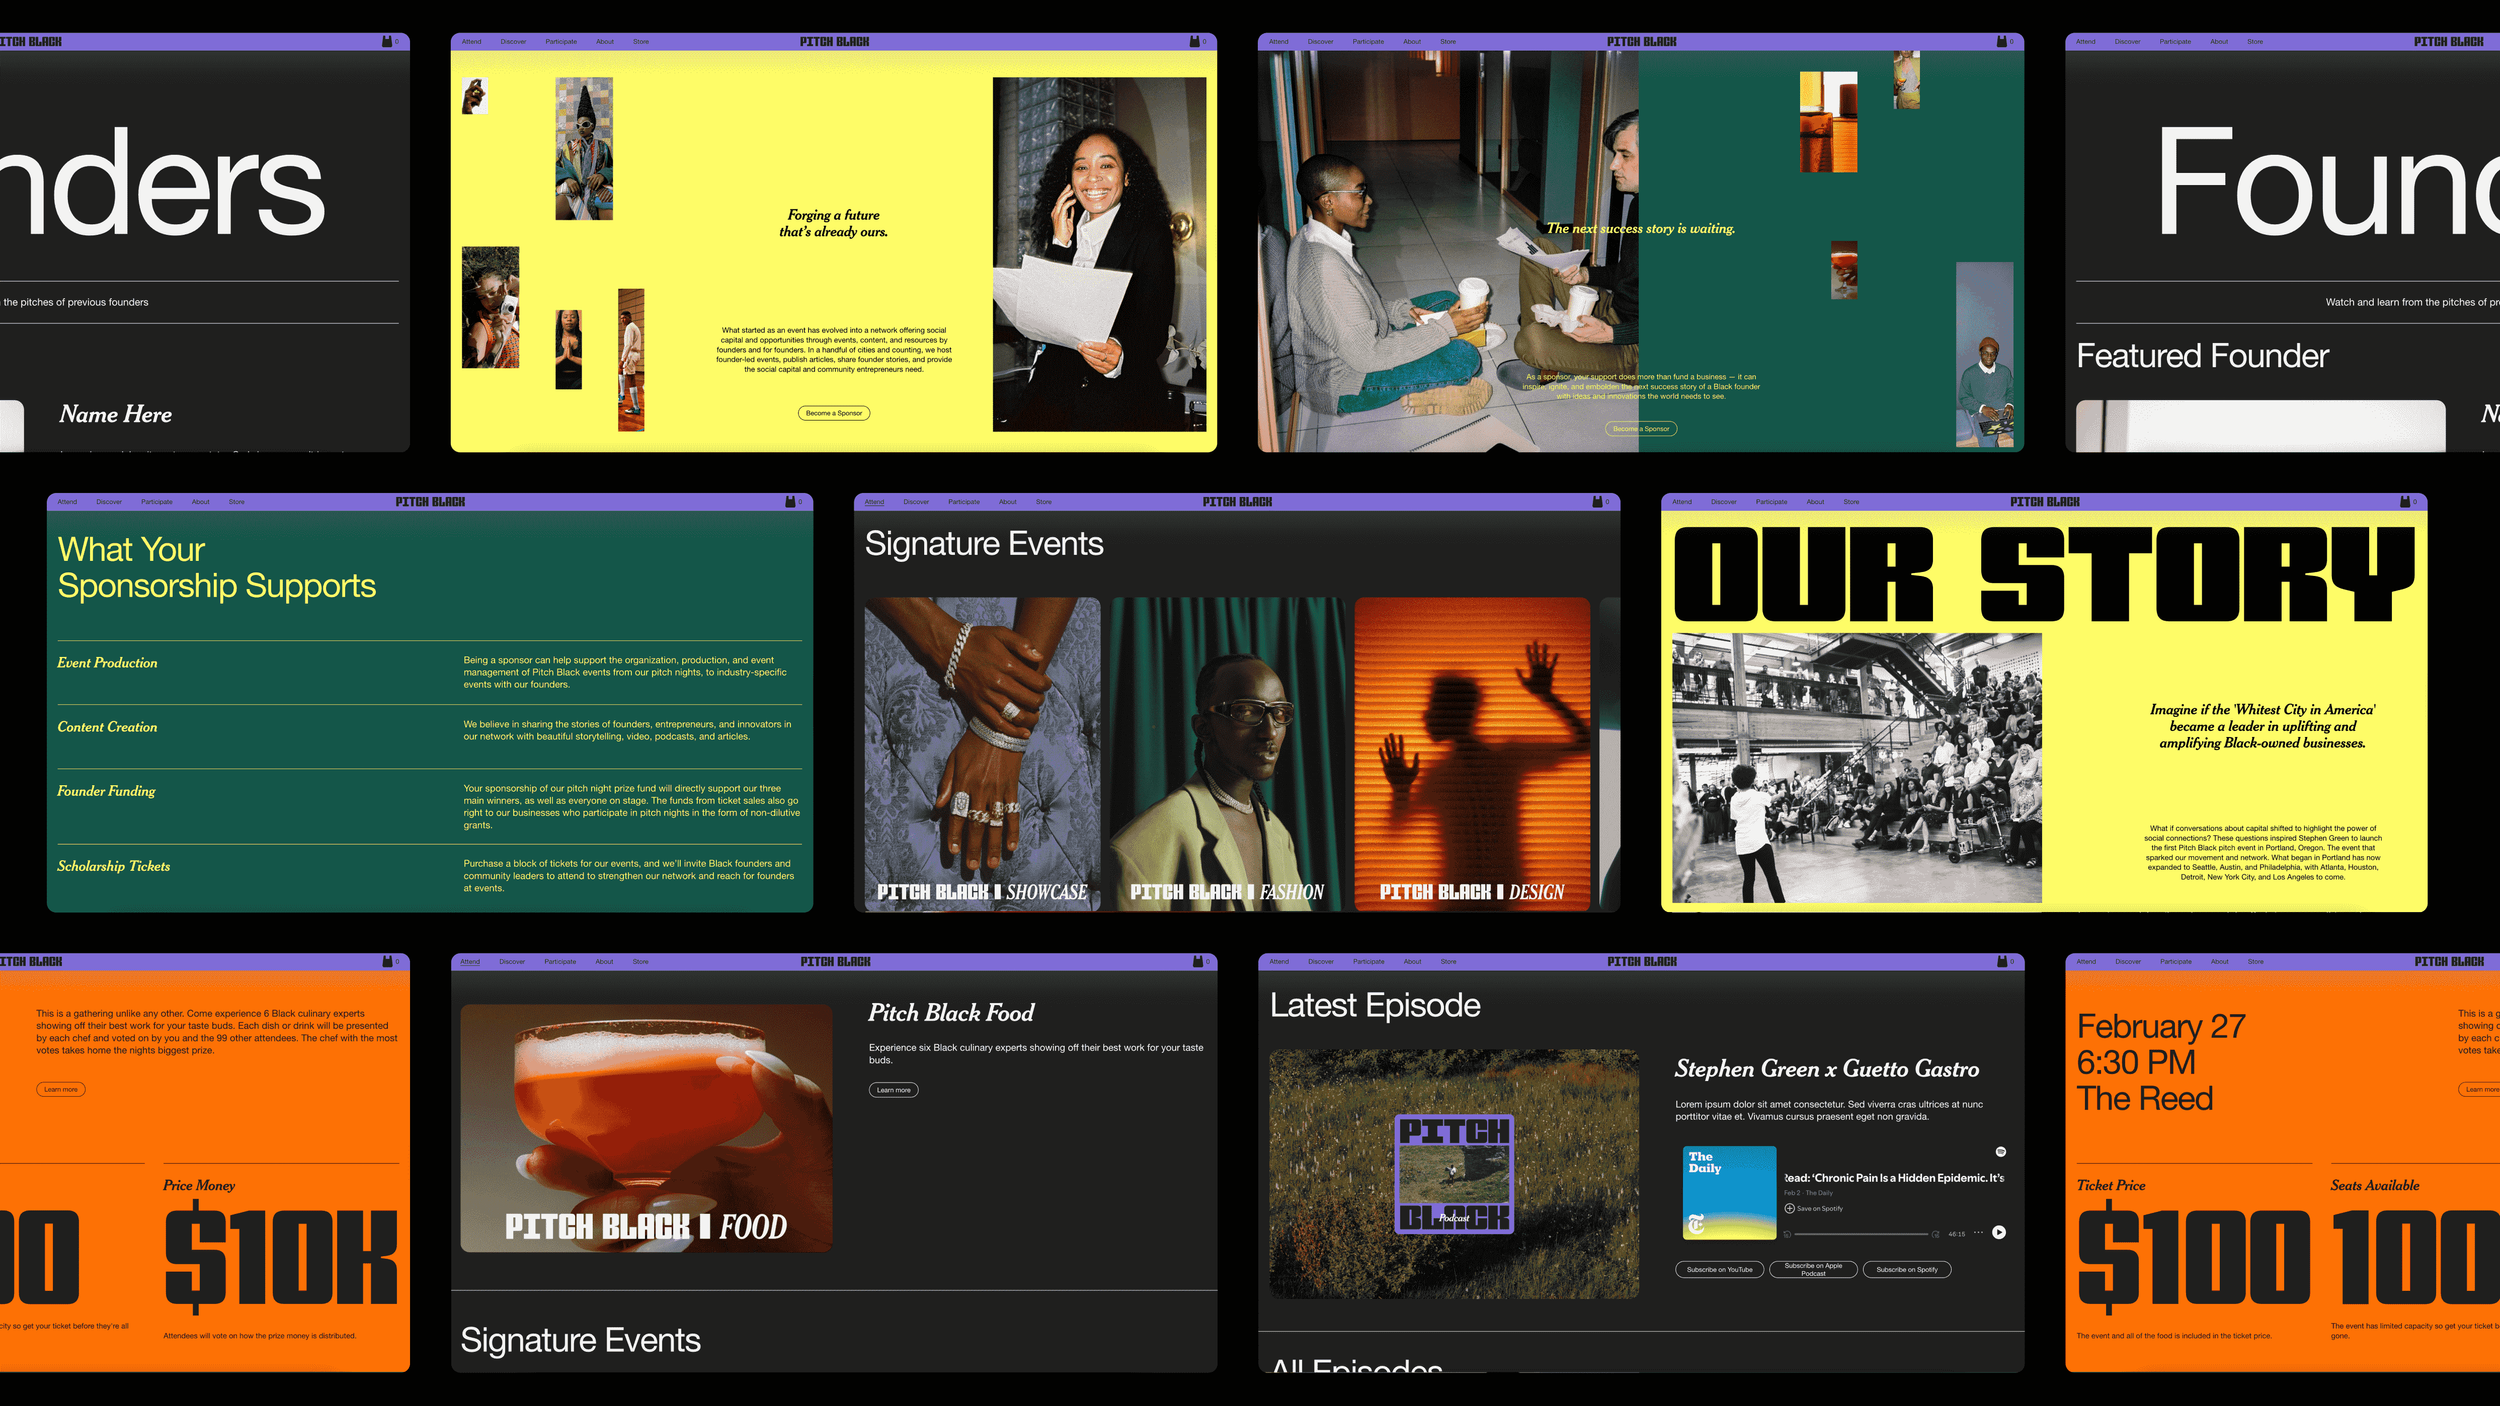Click the Ticket Price label on the February 27 page
This screenshot has width=2500, height=1406.
[2111, 1185]
